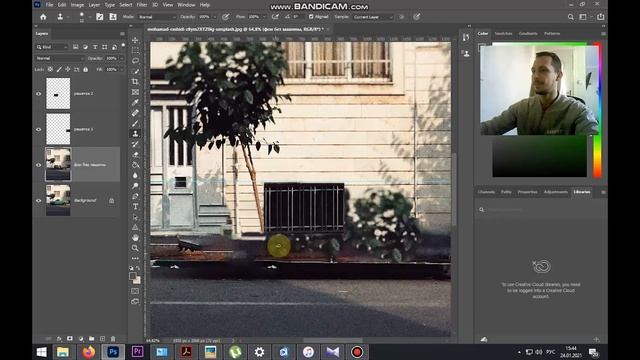640x360 pixels.
Task: Select the Lasso tool
Action: coord(135,61)
